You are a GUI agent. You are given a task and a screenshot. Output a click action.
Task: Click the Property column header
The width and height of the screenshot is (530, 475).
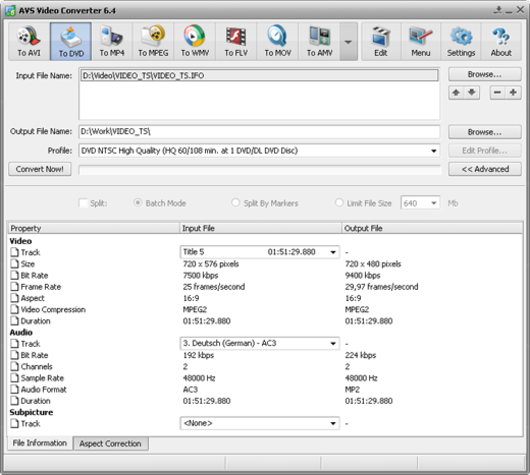(94, 229)
